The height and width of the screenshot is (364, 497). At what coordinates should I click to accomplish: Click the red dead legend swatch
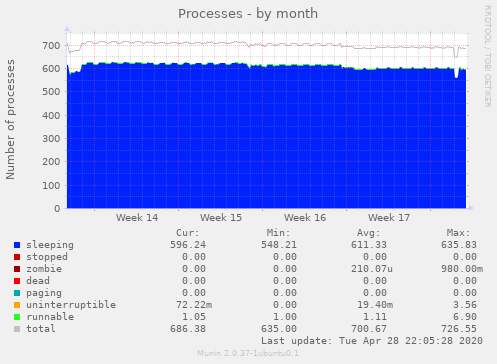pos(17,281)
